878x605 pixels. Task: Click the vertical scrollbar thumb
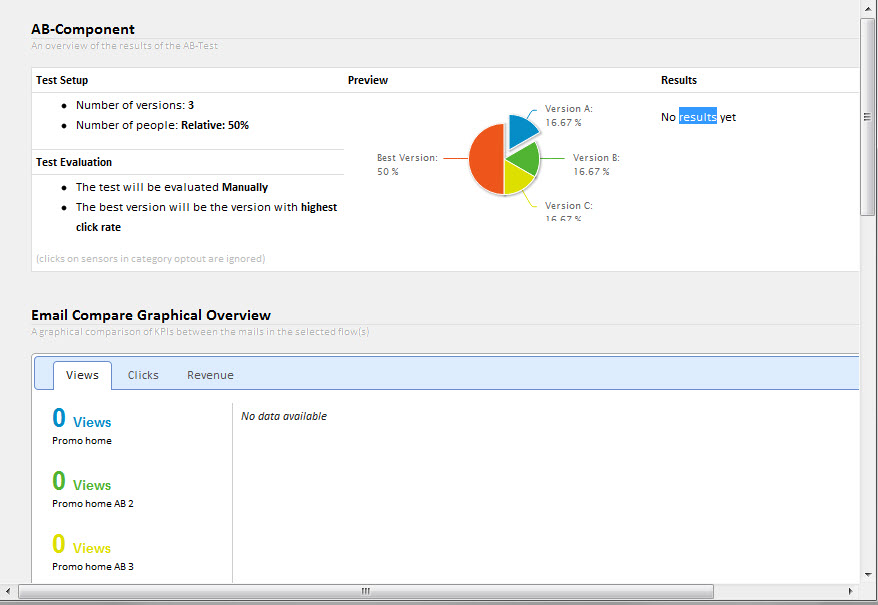coord(867,116)
